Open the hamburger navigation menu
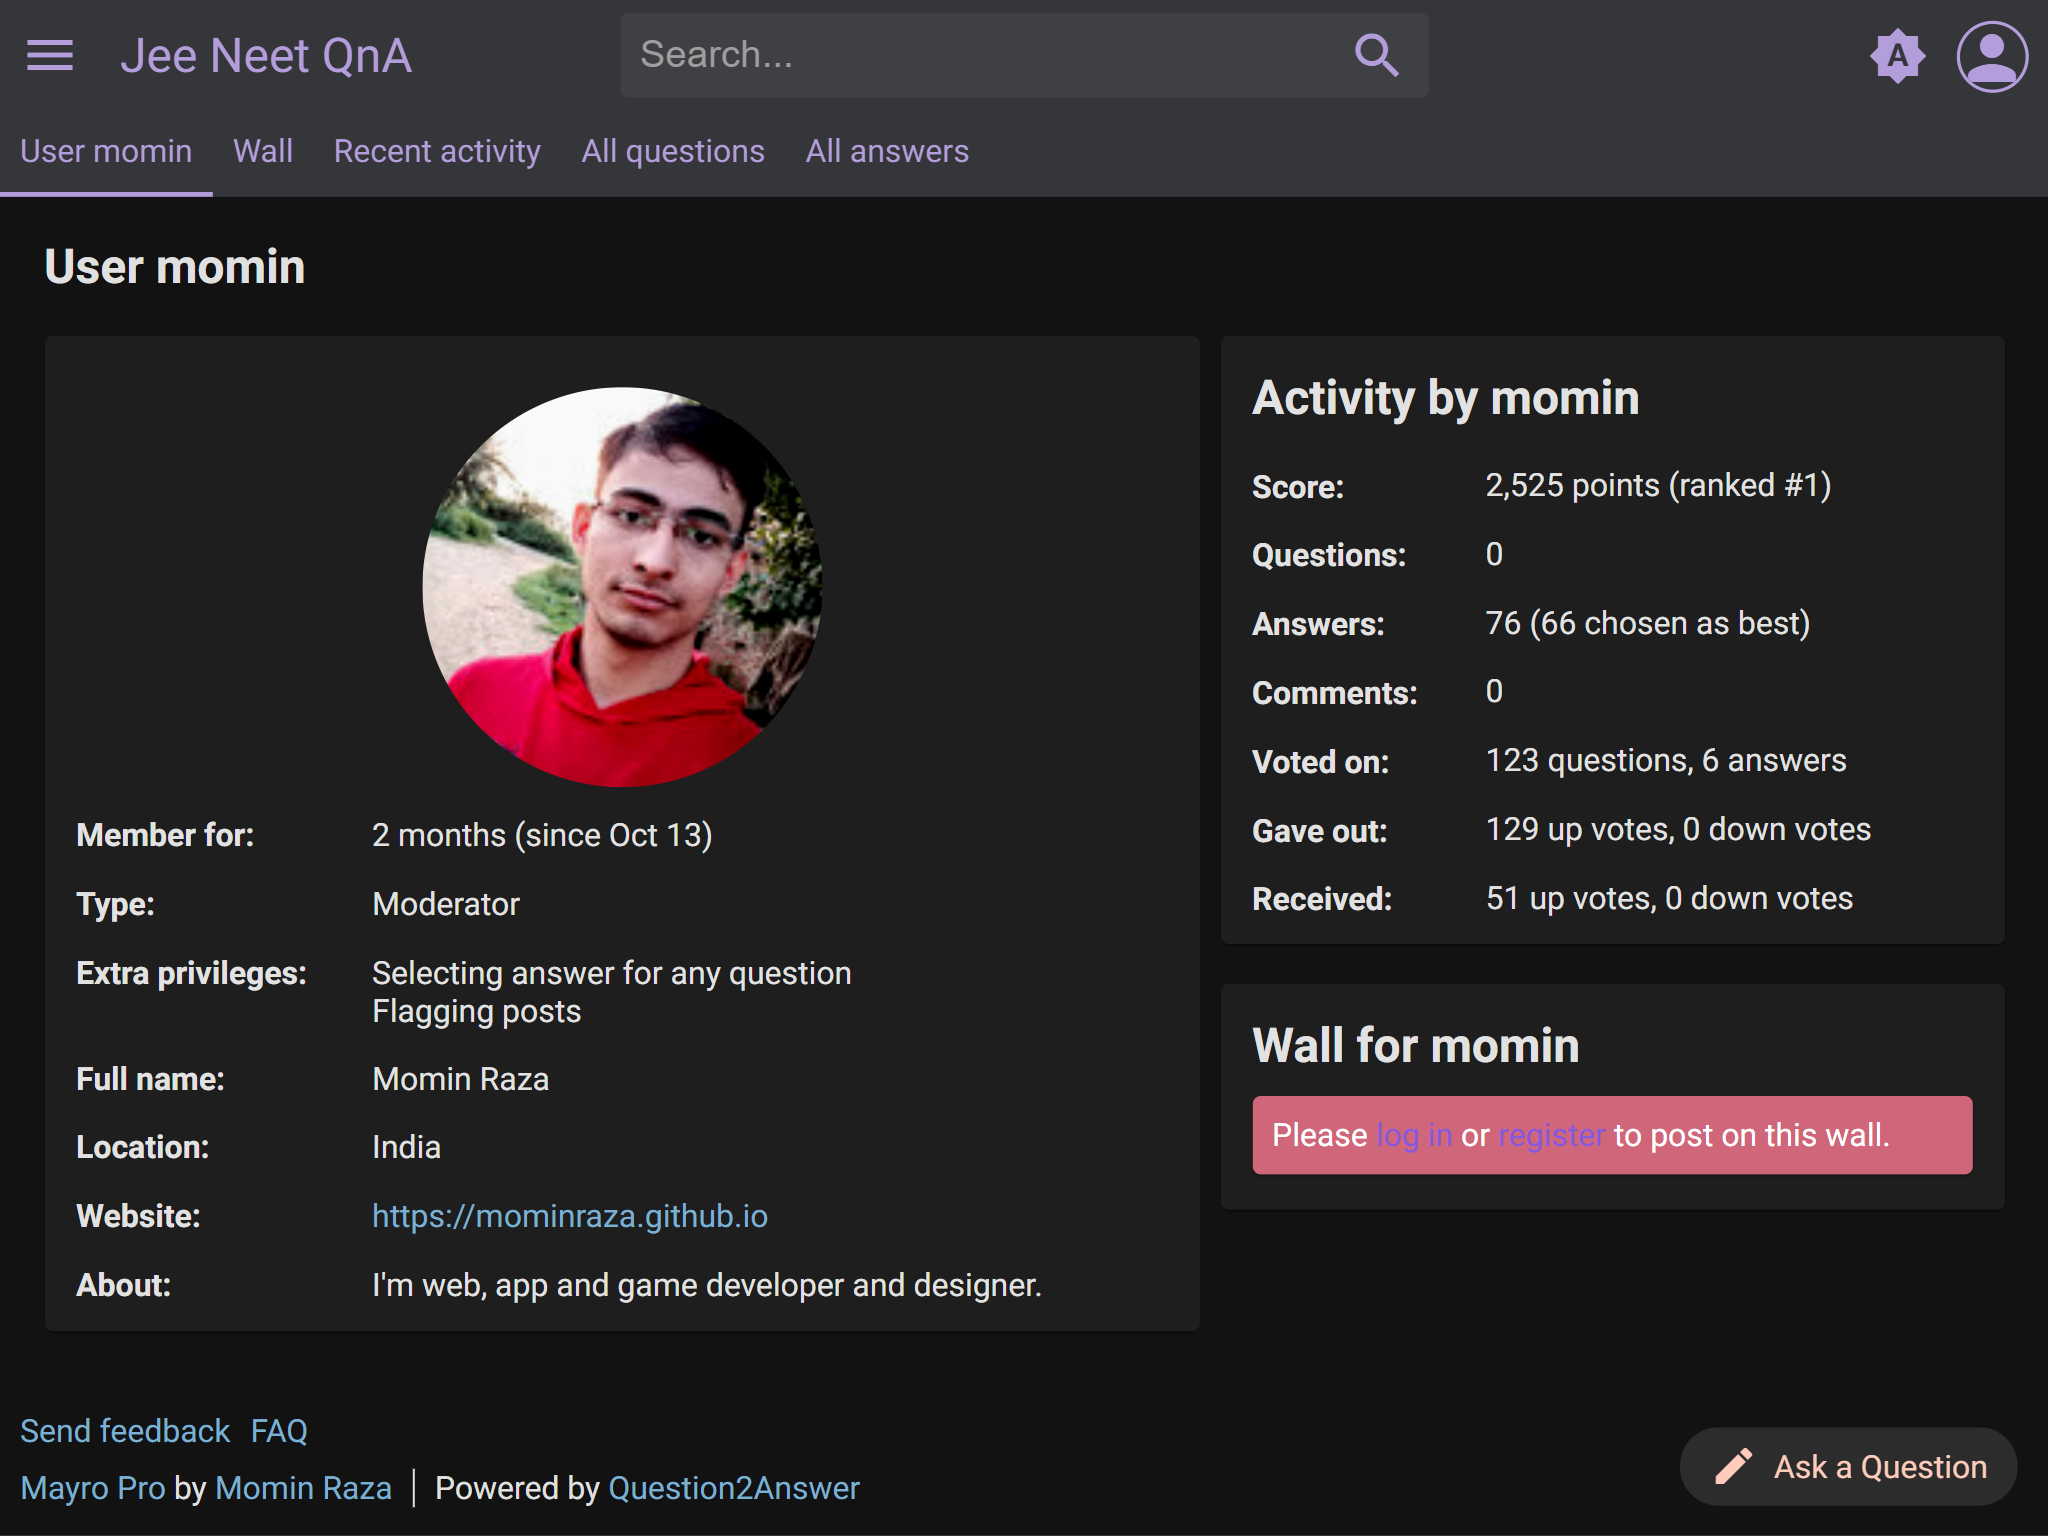 click(49, 56)
